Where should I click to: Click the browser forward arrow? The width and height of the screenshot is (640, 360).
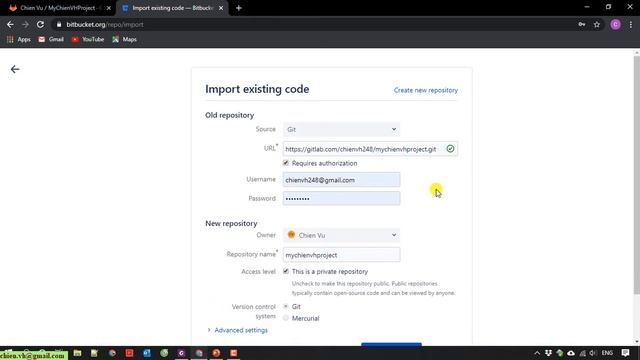point(25,24)
